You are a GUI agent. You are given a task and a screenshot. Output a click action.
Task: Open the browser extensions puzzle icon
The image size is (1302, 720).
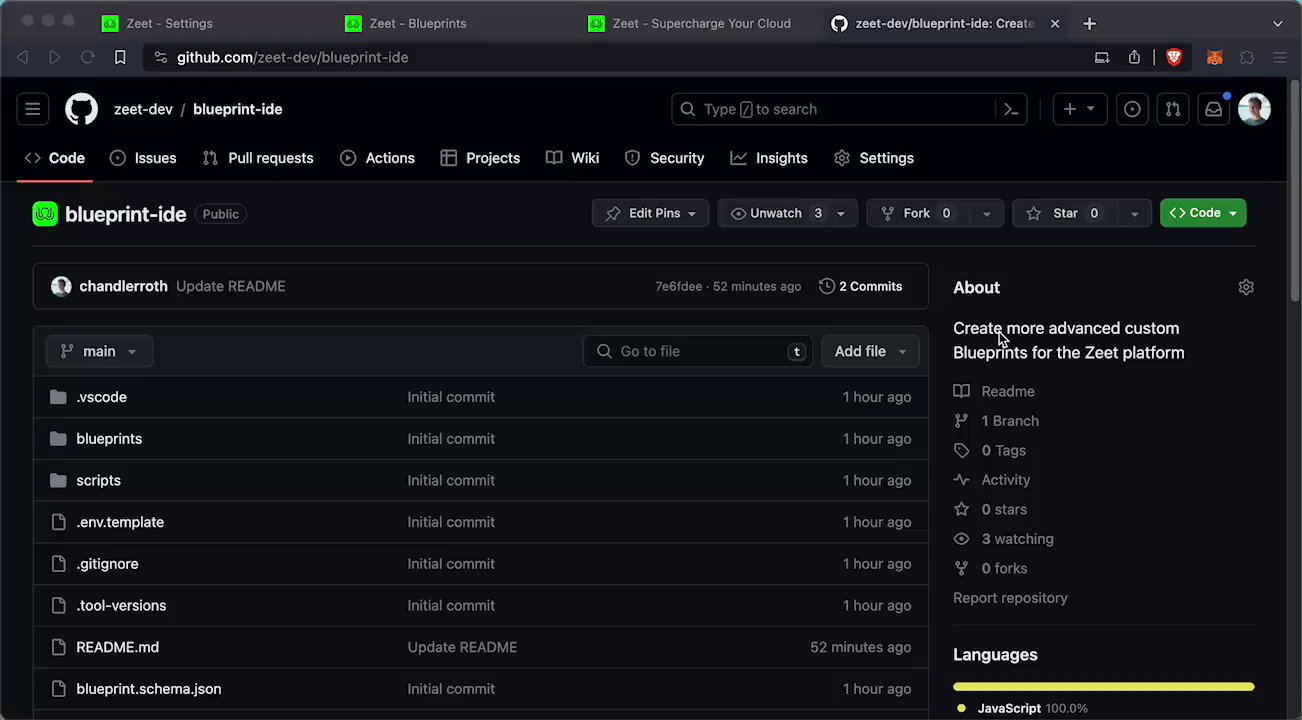tap(1247, 57)
